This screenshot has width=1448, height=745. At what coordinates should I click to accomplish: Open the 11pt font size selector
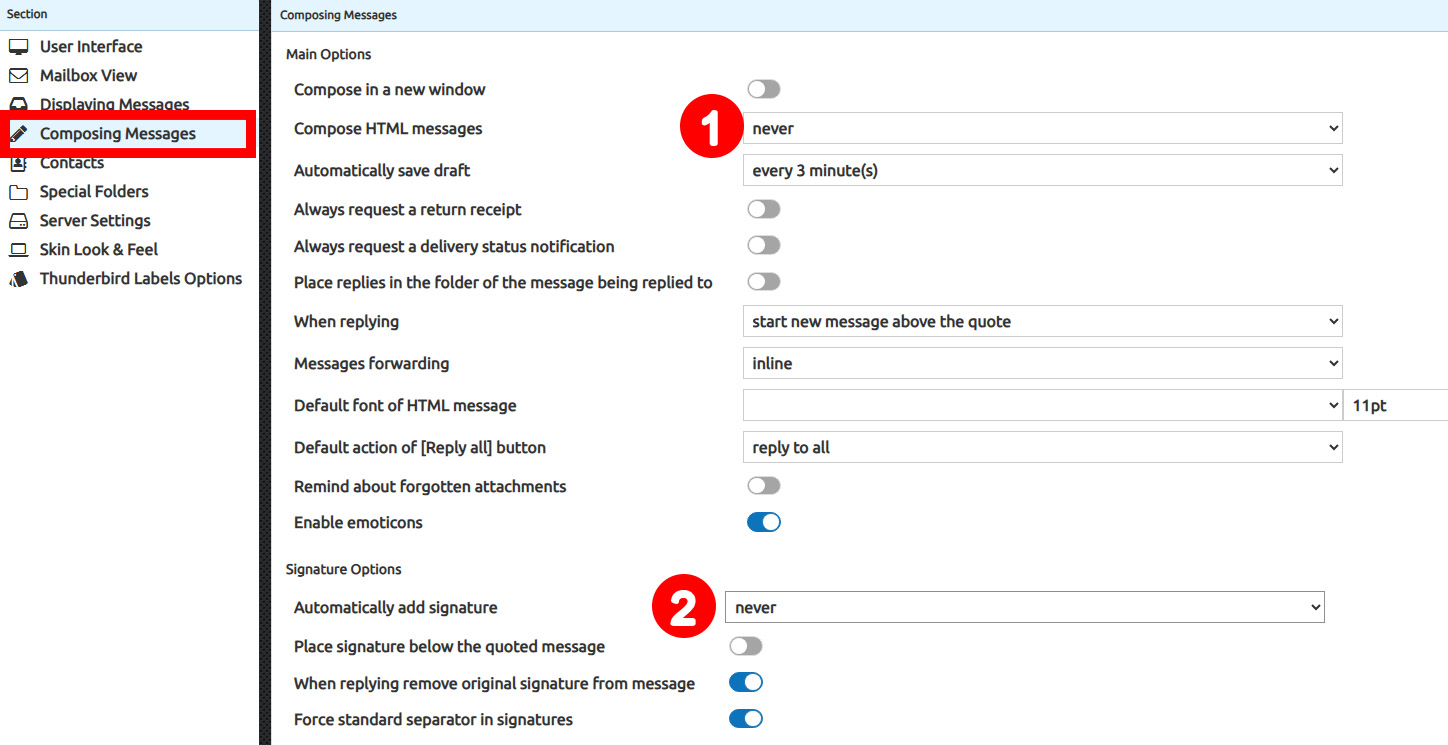pyautogui.click(x=1395, y=406)
